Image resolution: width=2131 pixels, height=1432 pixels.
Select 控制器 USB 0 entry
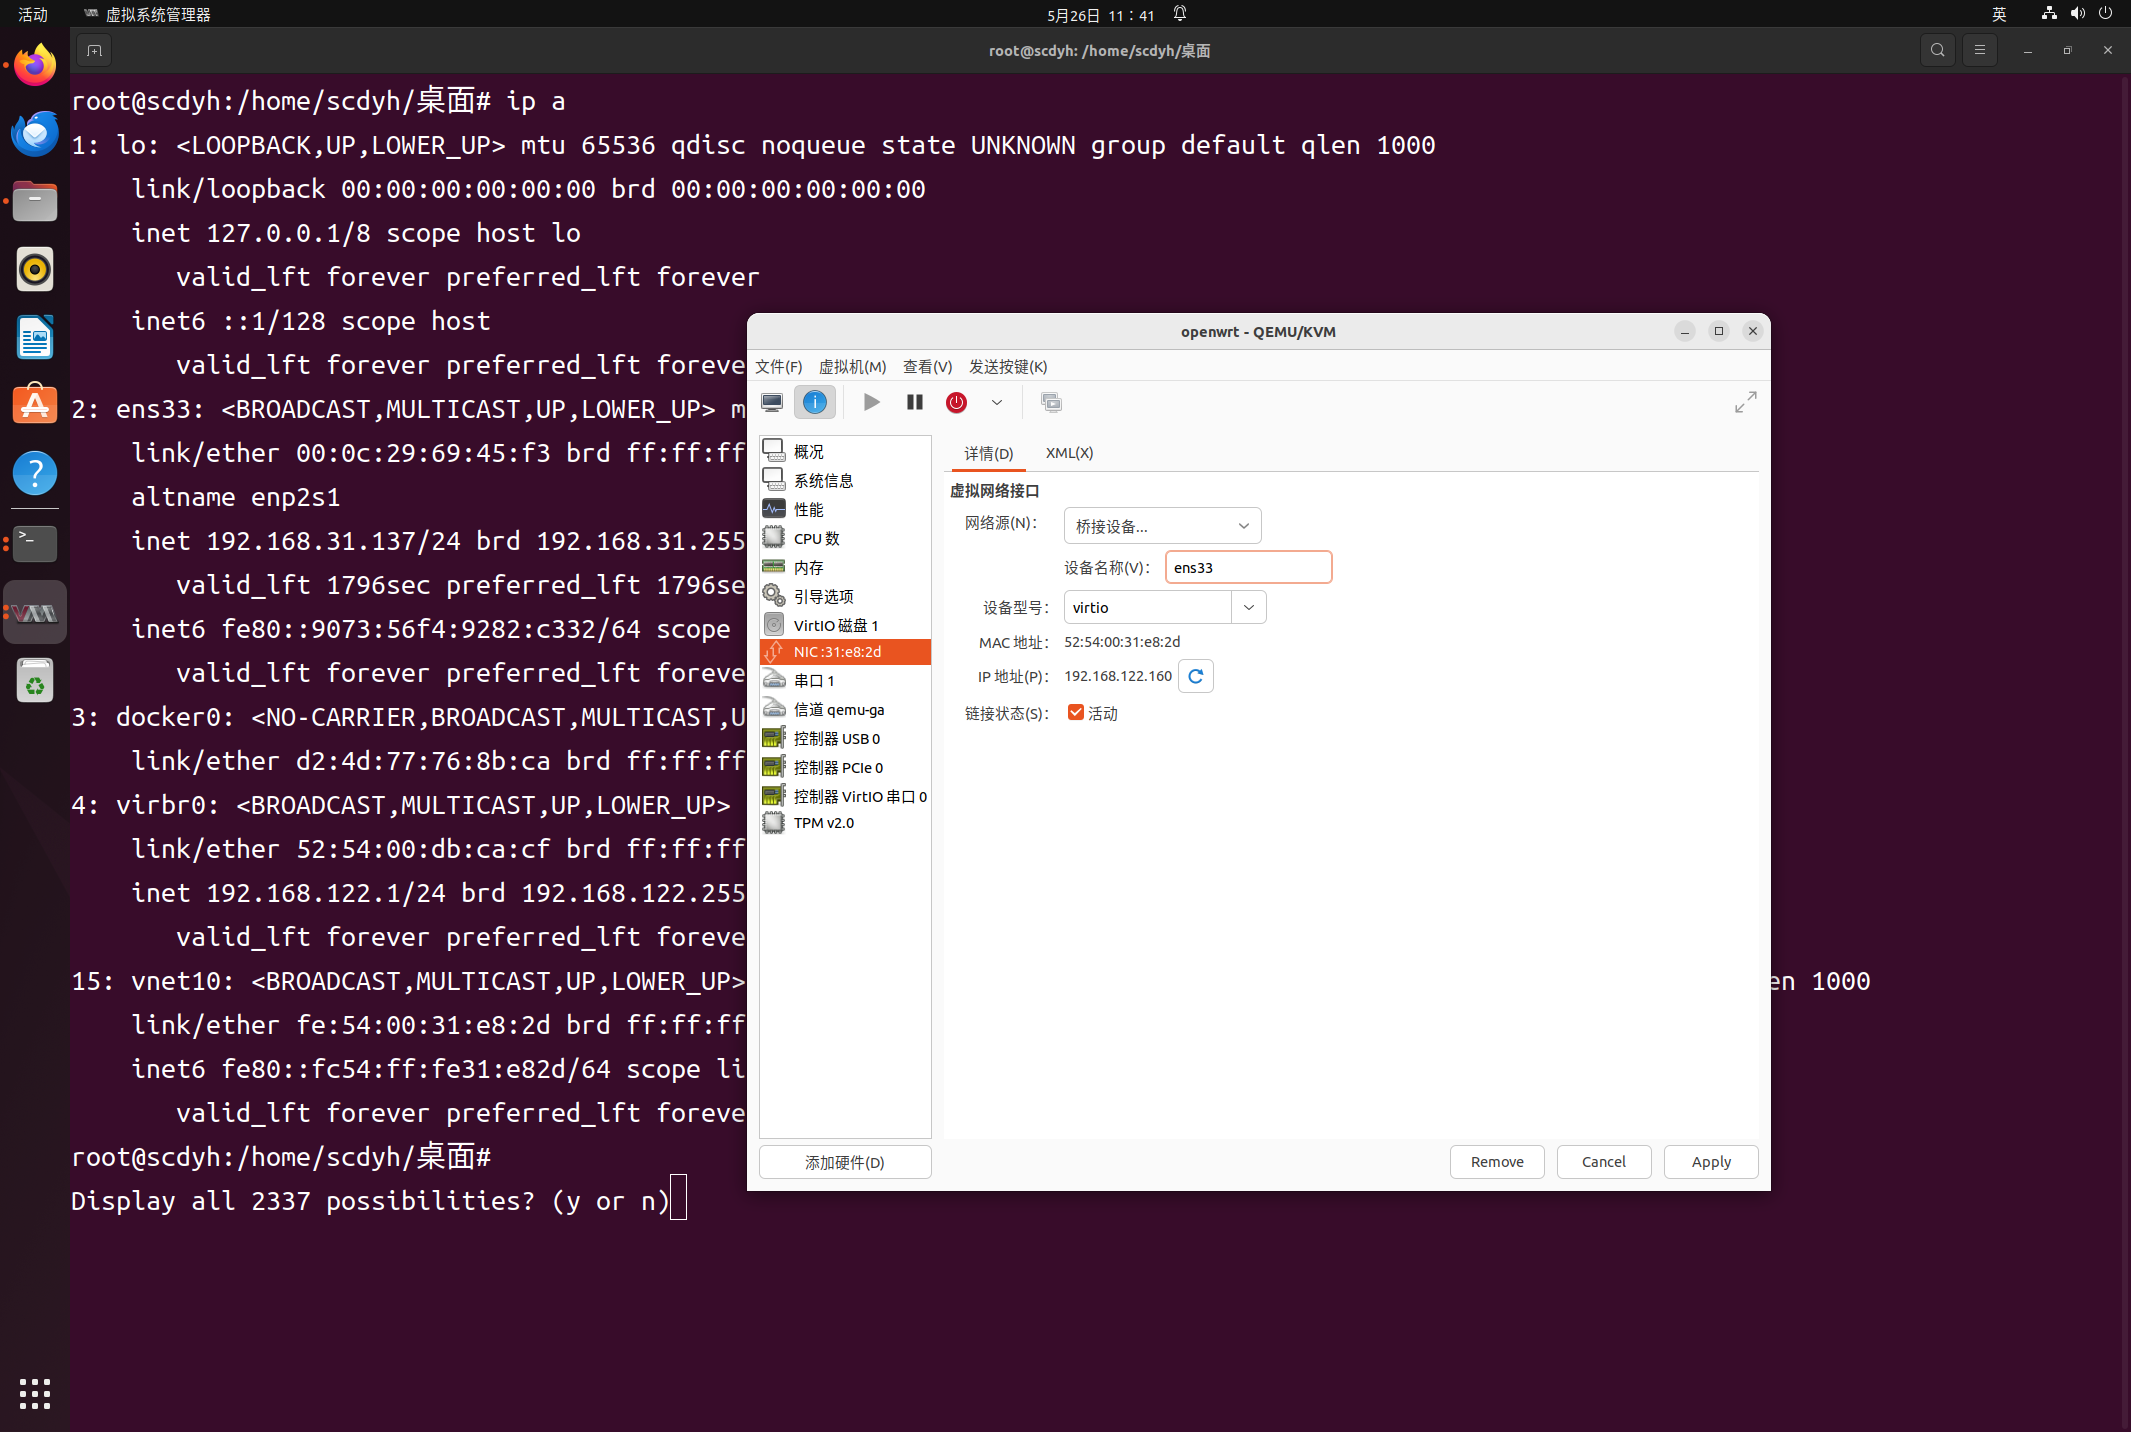coord(845,738)
